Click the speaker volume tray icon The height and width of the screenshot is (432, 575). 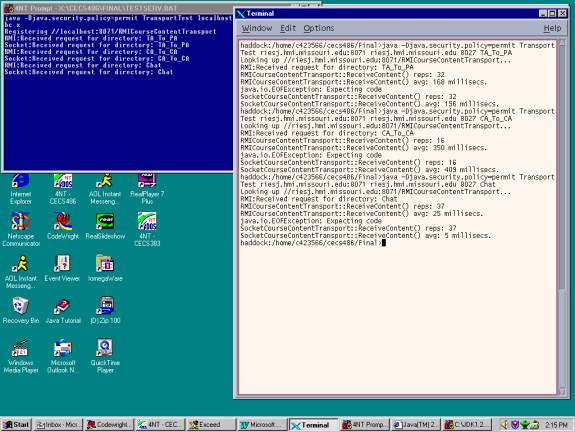point(505,425)
